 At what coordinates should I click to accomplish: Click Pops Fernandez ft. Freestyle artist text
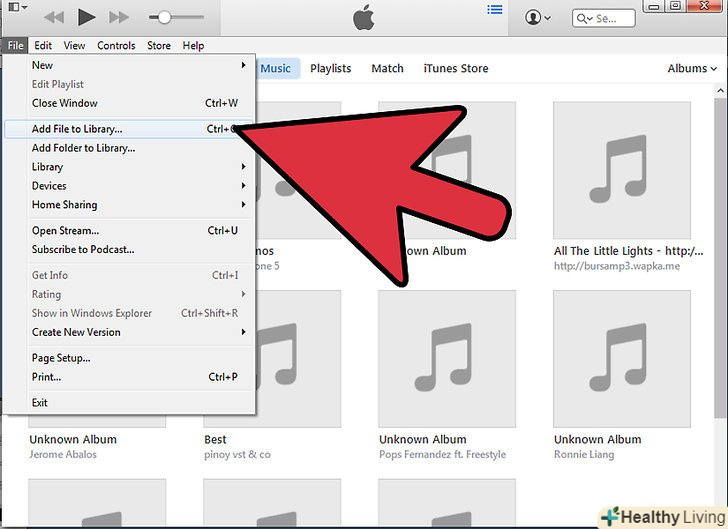pos(442,454)
